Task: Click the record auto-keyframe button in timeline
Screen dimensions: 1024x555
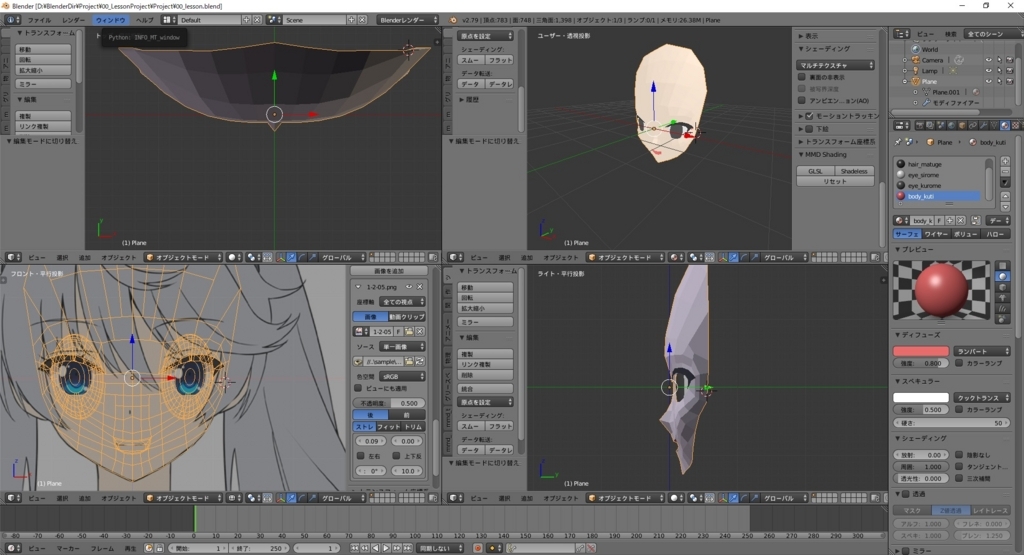Action: tap(477, 548)
